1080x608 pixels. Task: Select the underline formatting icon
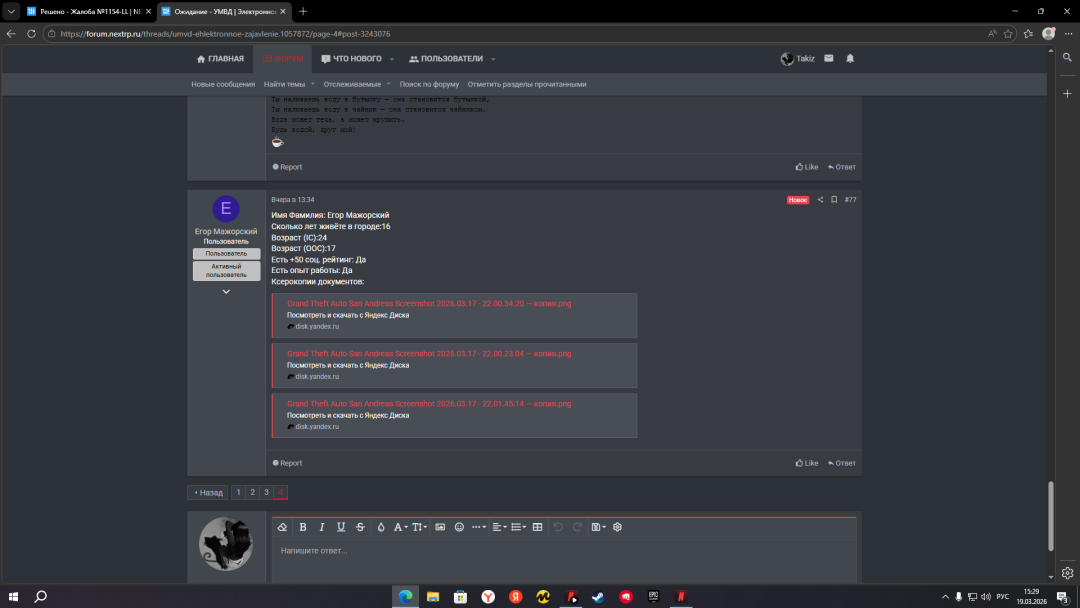click(341, 527)
